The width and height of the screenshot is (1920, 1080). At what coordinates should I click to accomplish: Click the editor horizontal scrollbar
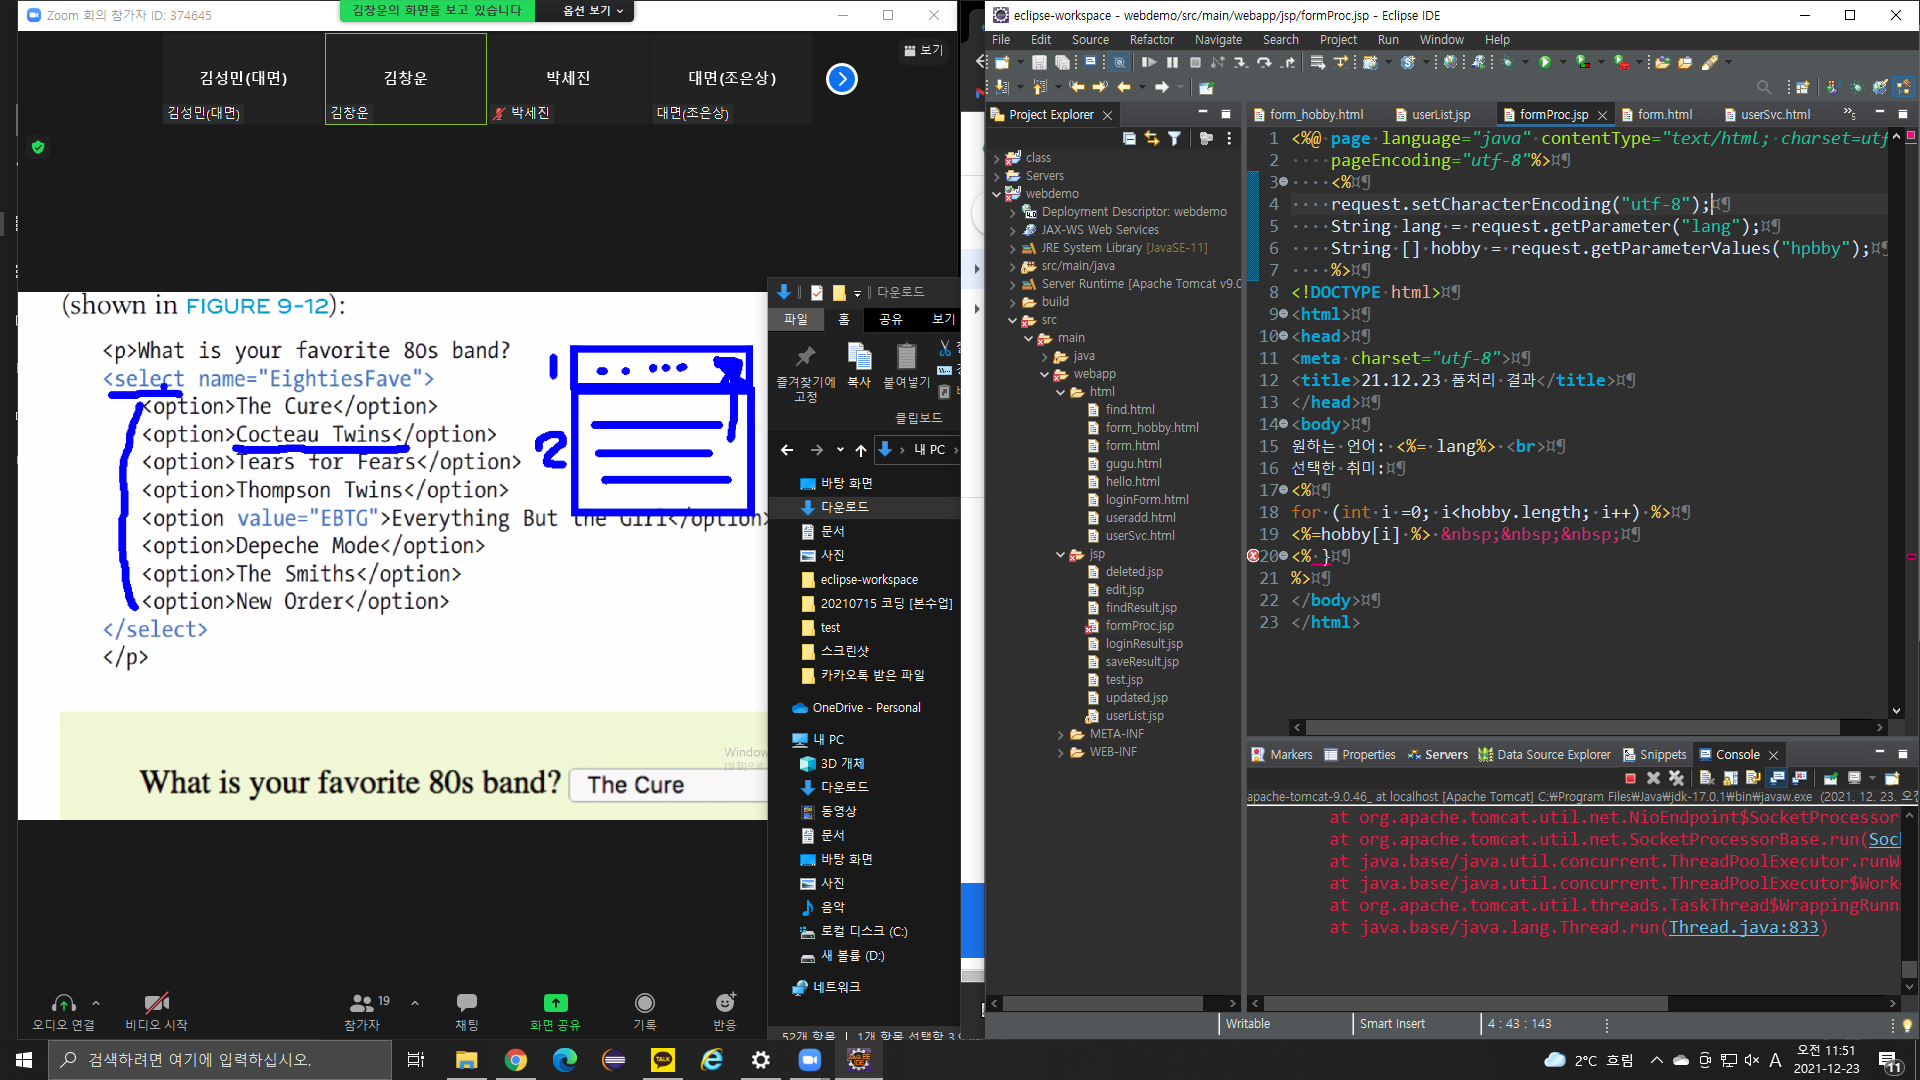click(1570, 727)
